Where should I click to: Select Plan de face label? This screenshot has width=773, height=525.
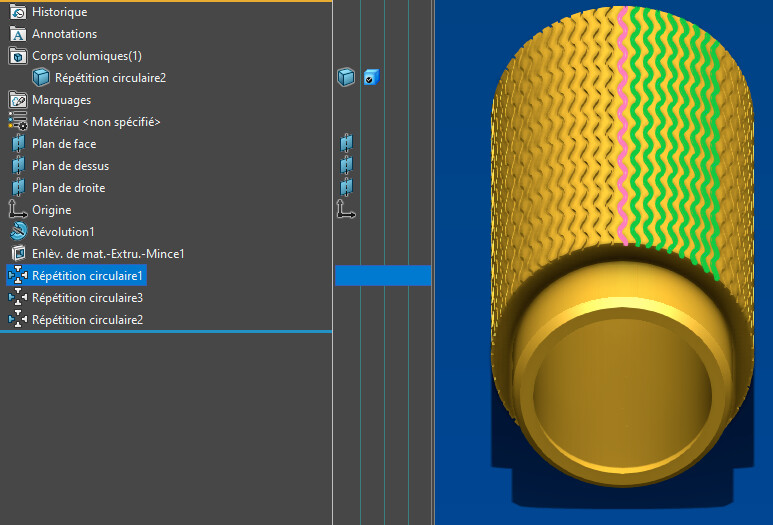coord(64,144)
